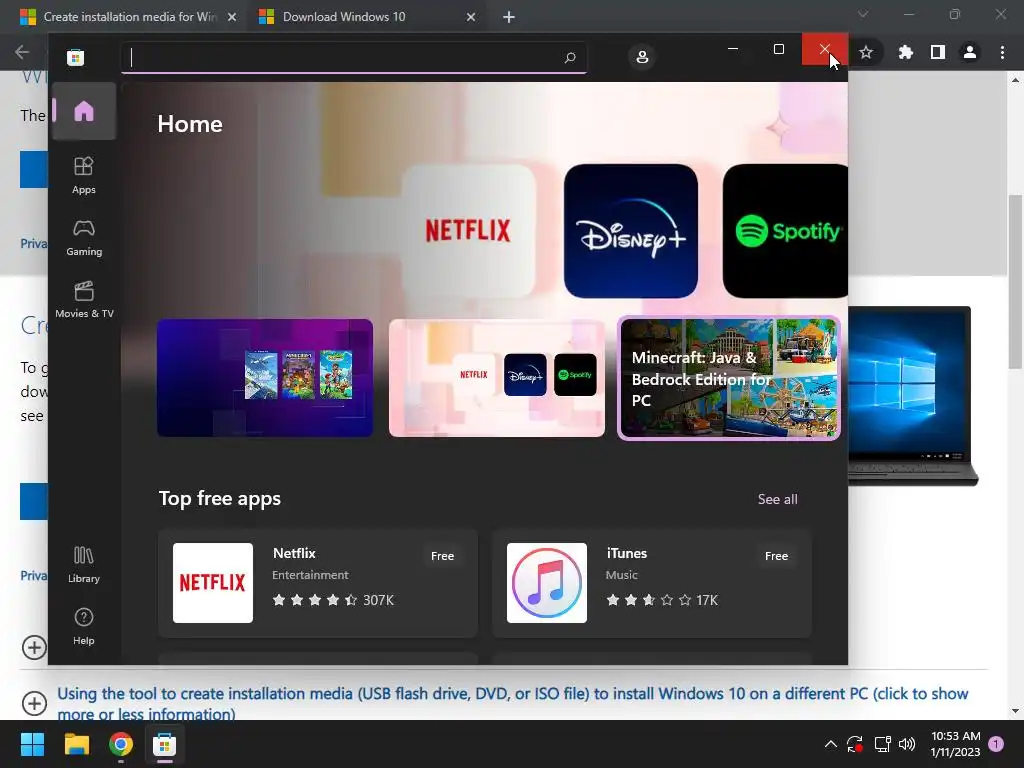Open the notification badge in the taskbar

coord(997,744)
